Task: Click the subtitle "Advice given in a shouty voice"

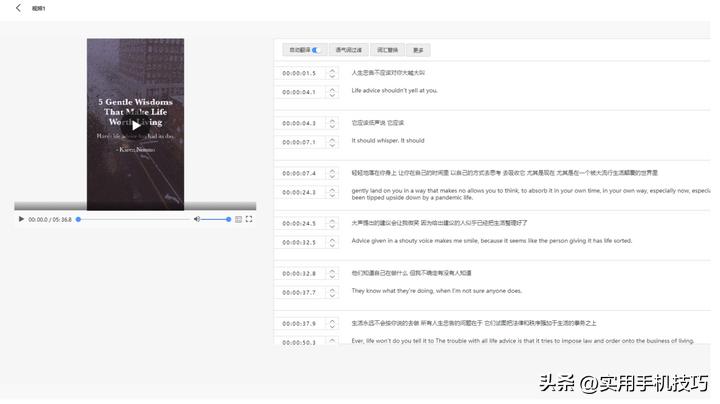Action: (x=492, y=241)
